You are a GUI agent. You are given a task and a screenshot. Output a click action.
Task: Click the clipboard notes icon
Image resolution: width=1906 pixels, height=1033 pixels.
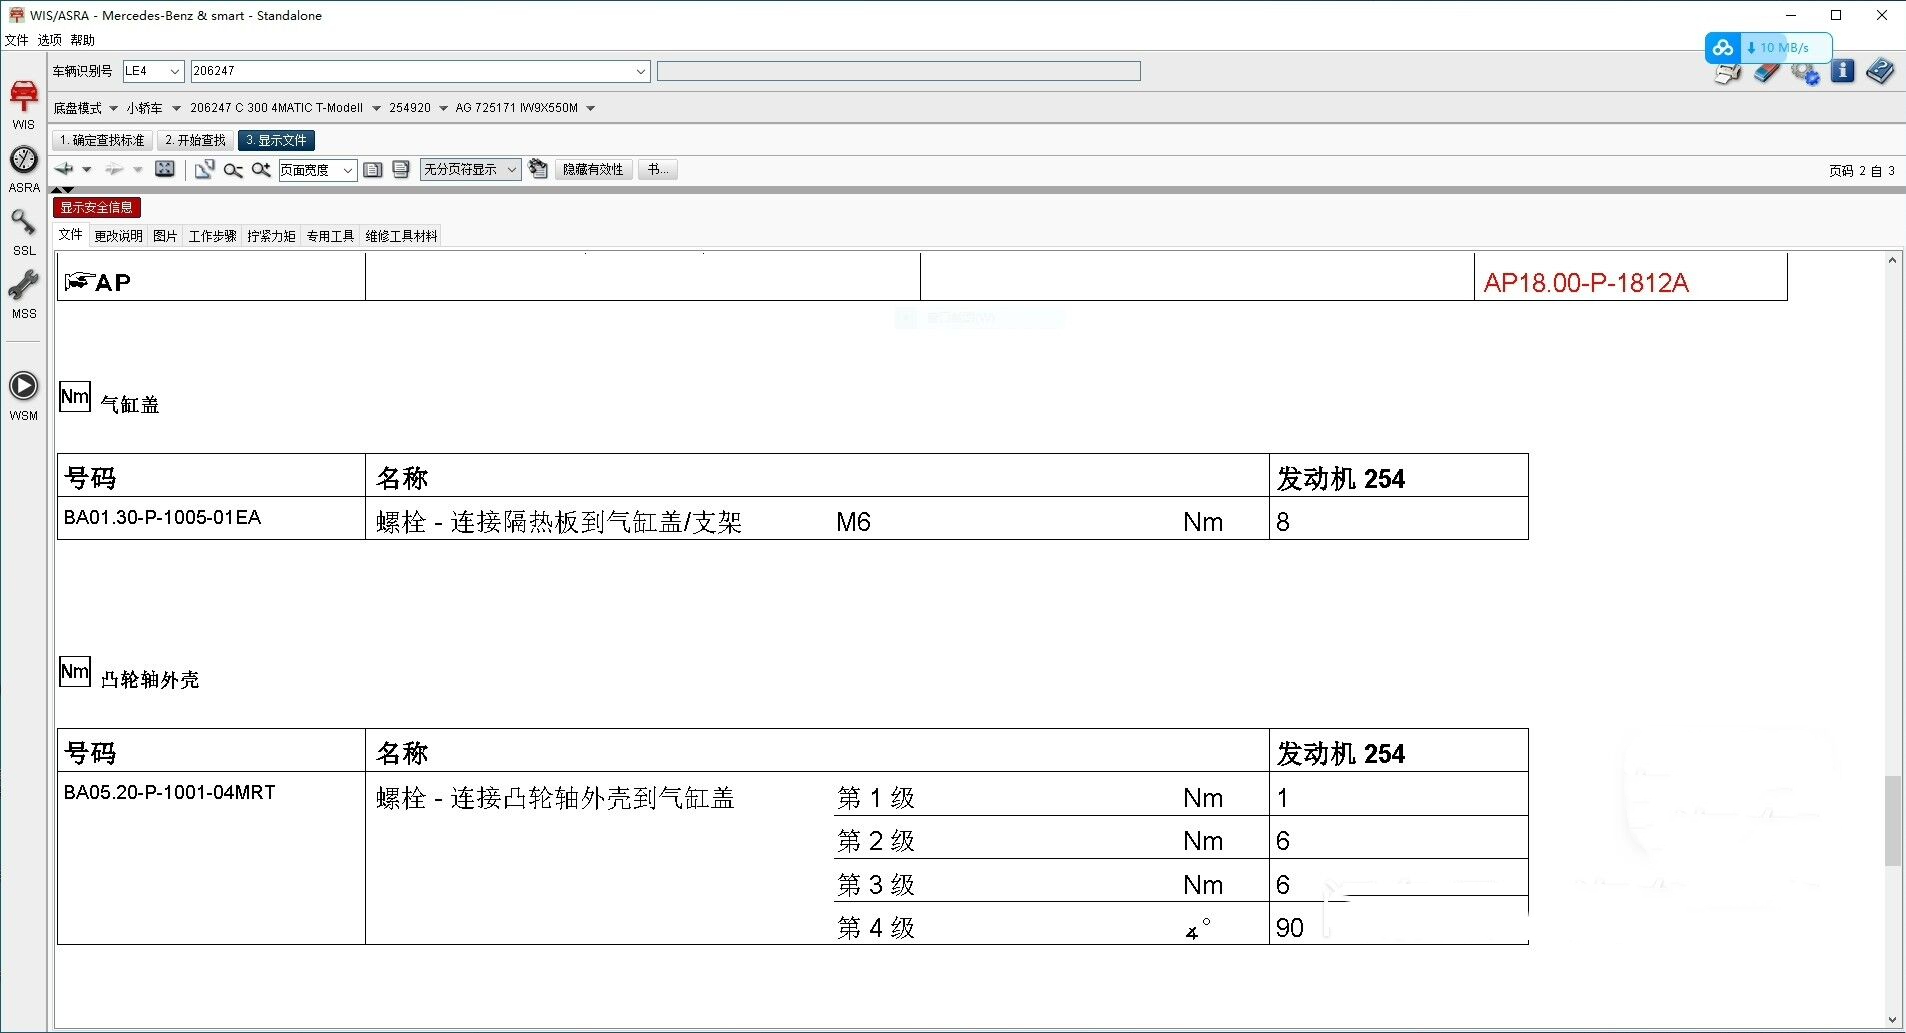pos(538,169)
